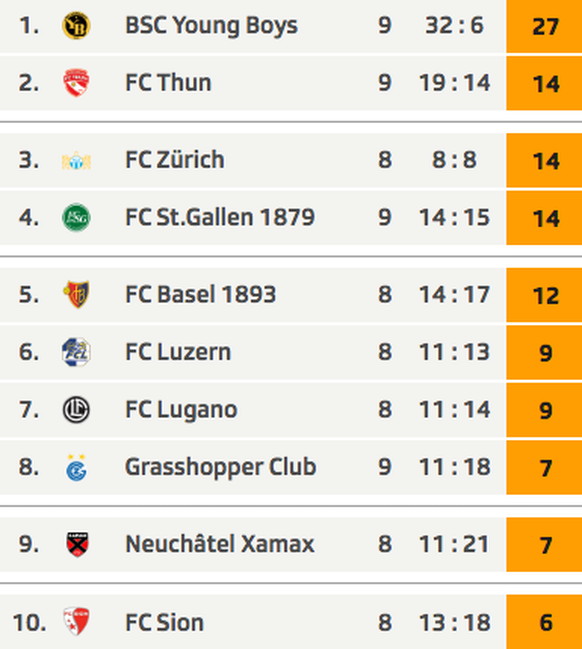Viewport: 582px width, 649px height.
Task: Click the FC Sion club crest
Action: (76, 621)
